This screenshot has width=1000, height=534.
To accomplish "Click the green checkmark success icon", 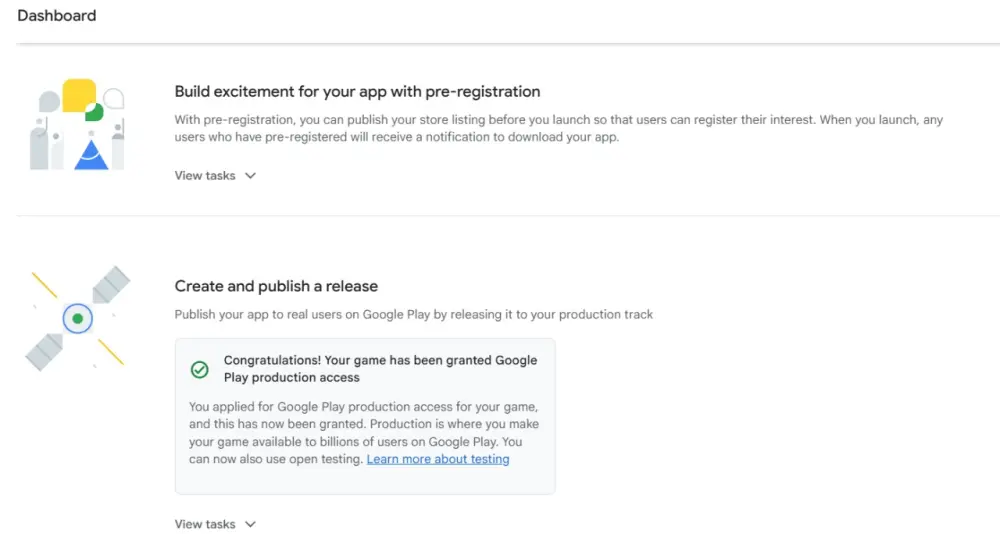I will coord(200,370).
